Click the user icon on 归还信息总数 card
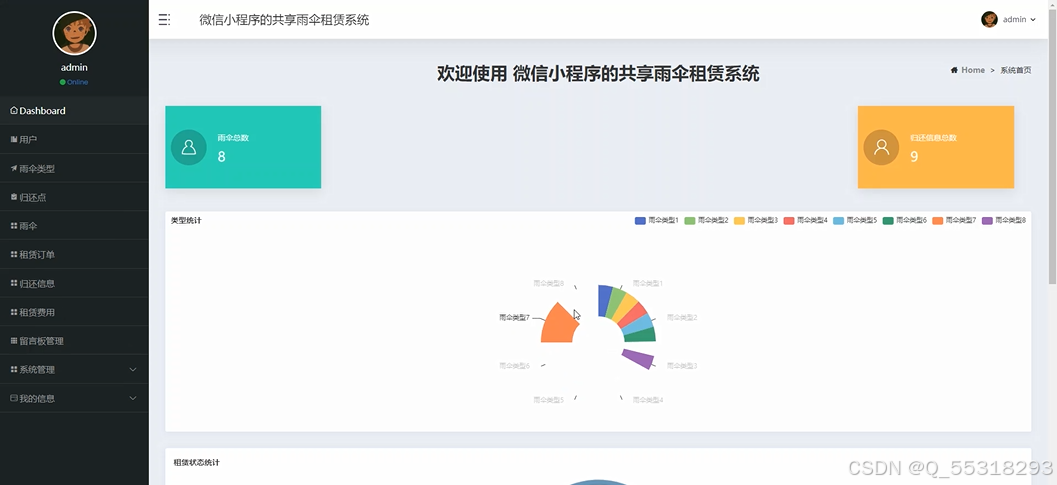This screenshot has width=1057, height=485. (881, 147)
